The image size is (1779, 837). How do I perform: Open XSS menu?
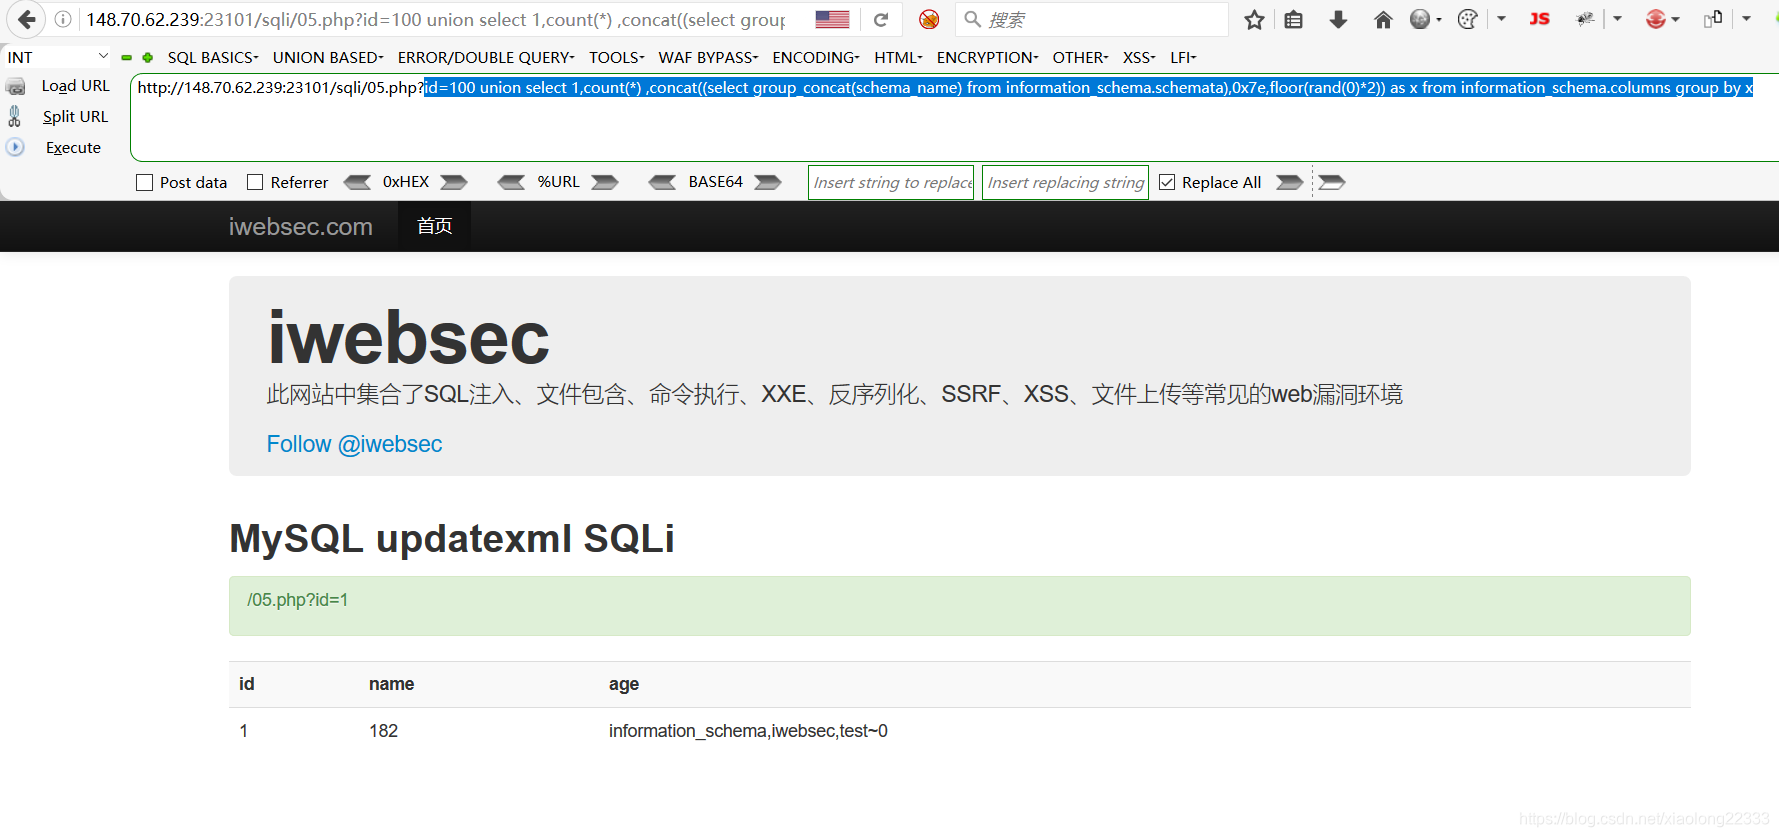point(1139,58)
